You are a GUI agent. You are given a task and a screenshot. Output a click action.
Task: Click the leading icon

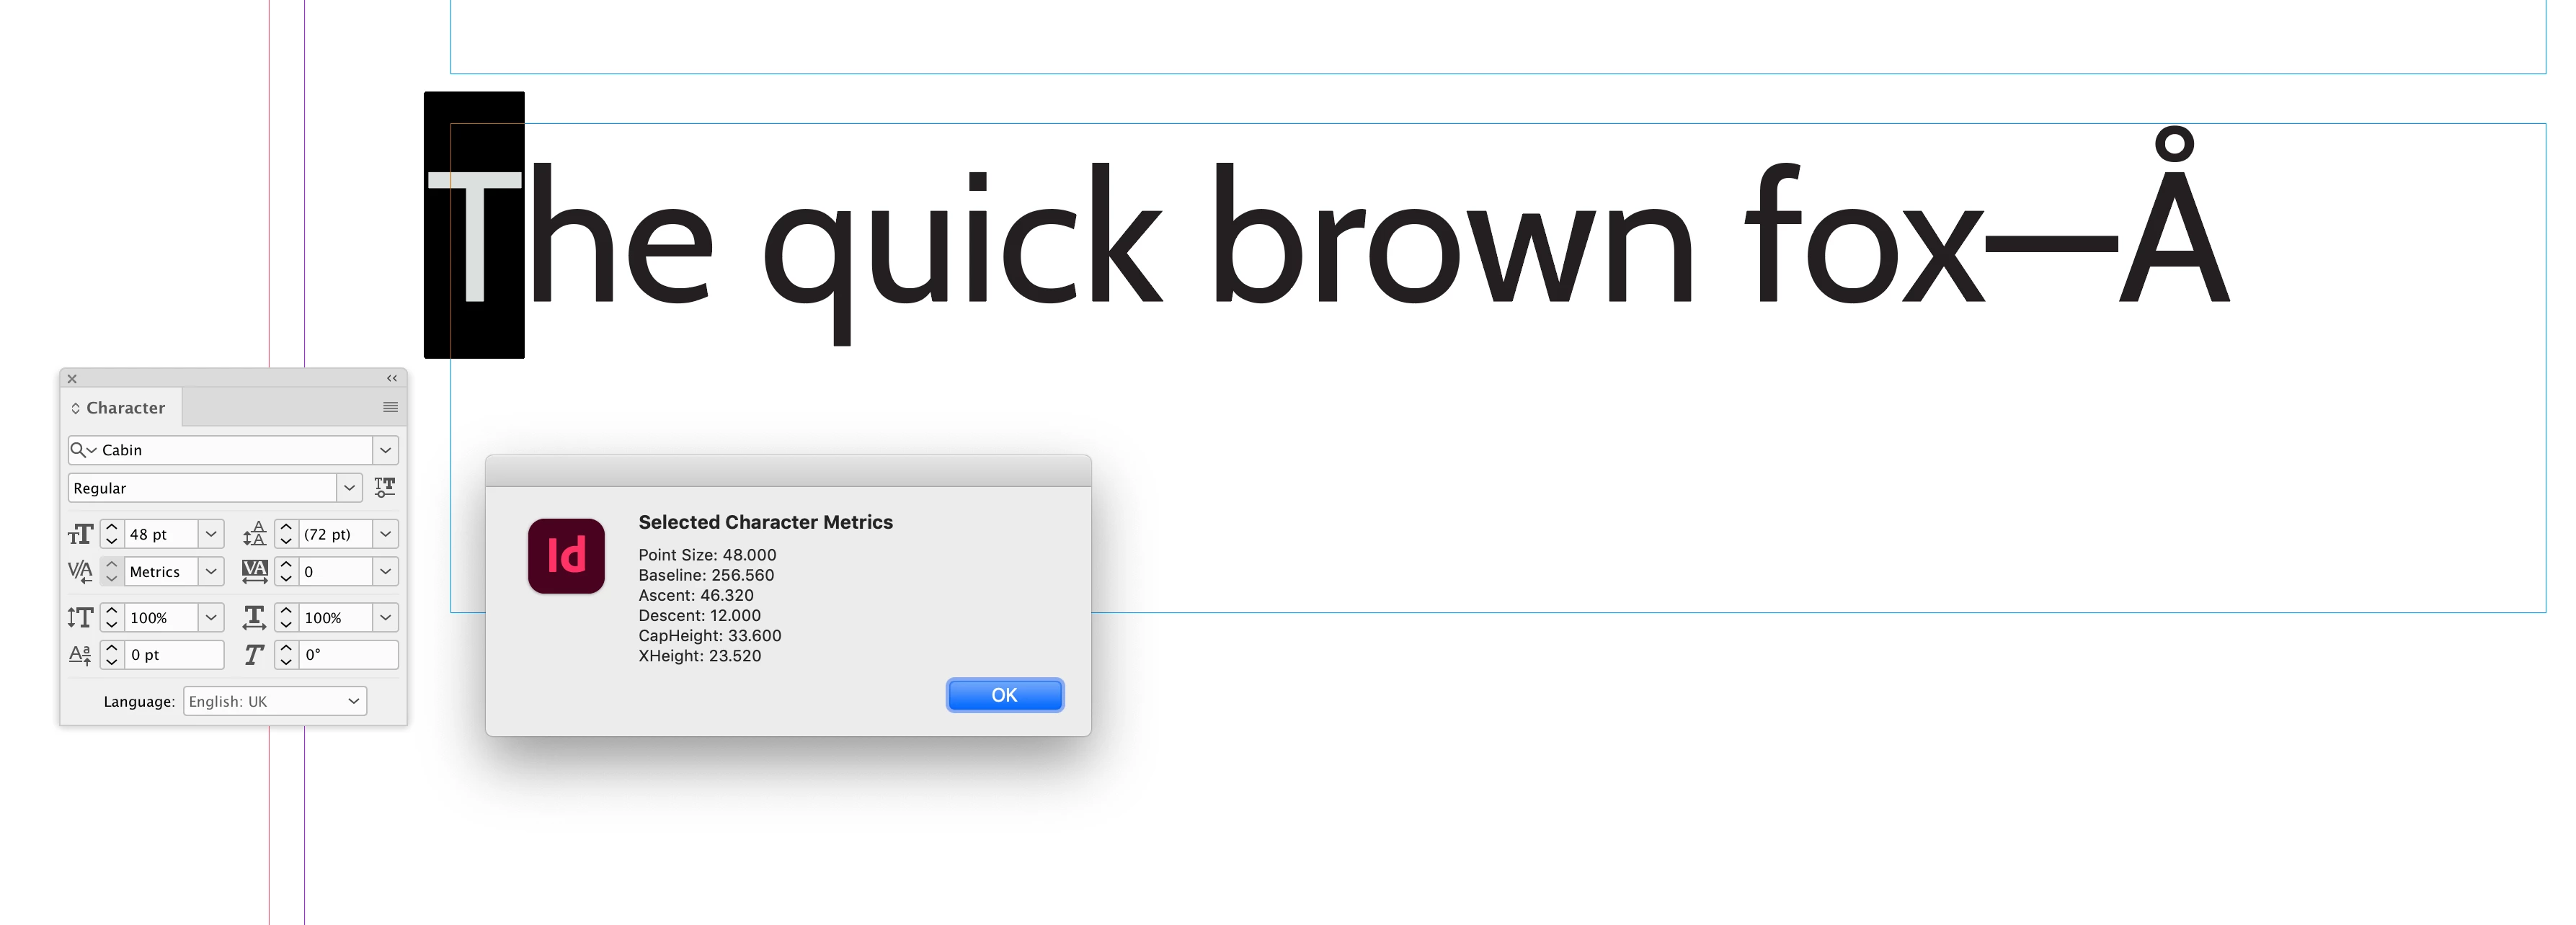(254, 534)
